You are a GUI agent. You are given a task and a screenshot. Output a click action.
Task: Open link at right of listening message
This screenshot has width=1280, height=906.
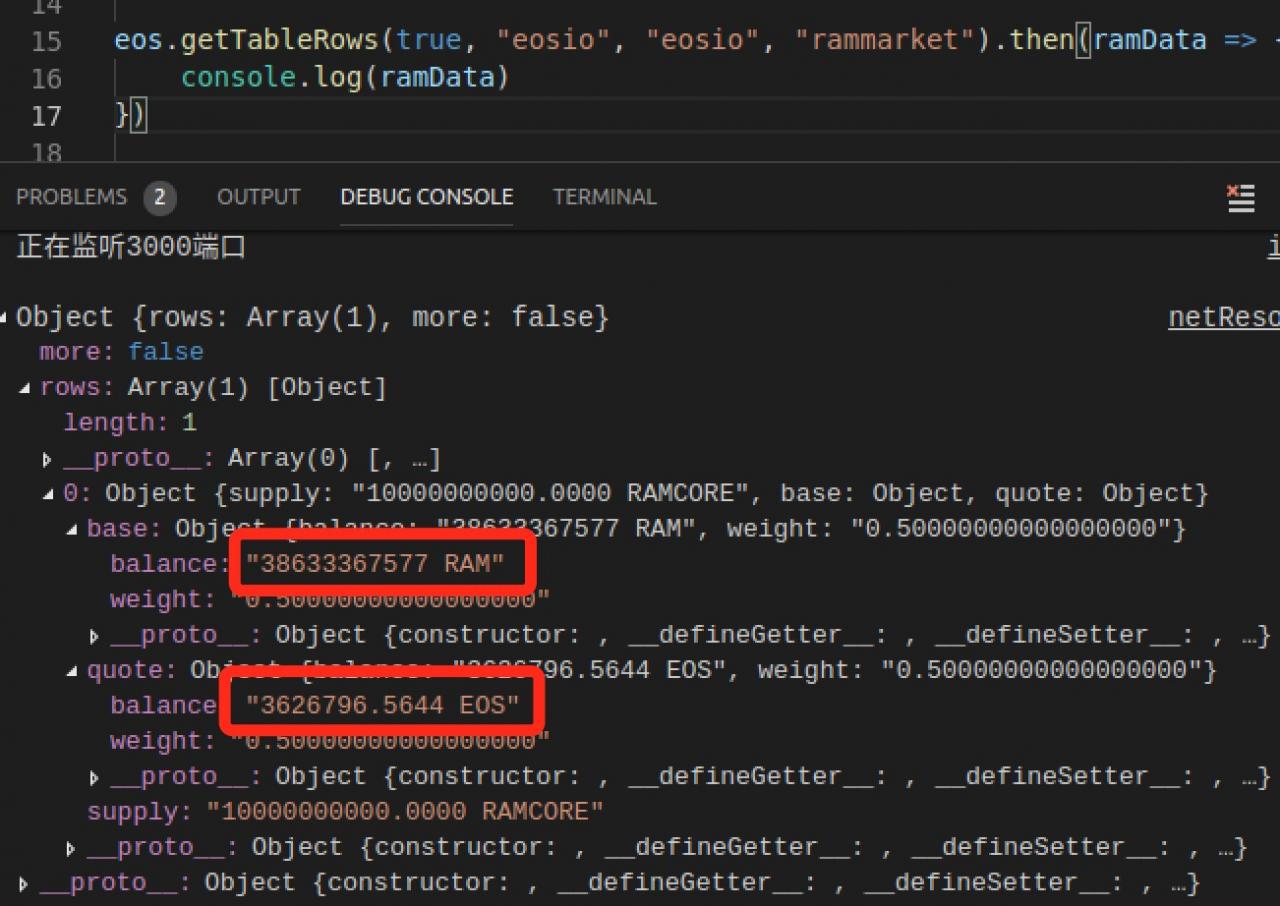point(1274,246)
